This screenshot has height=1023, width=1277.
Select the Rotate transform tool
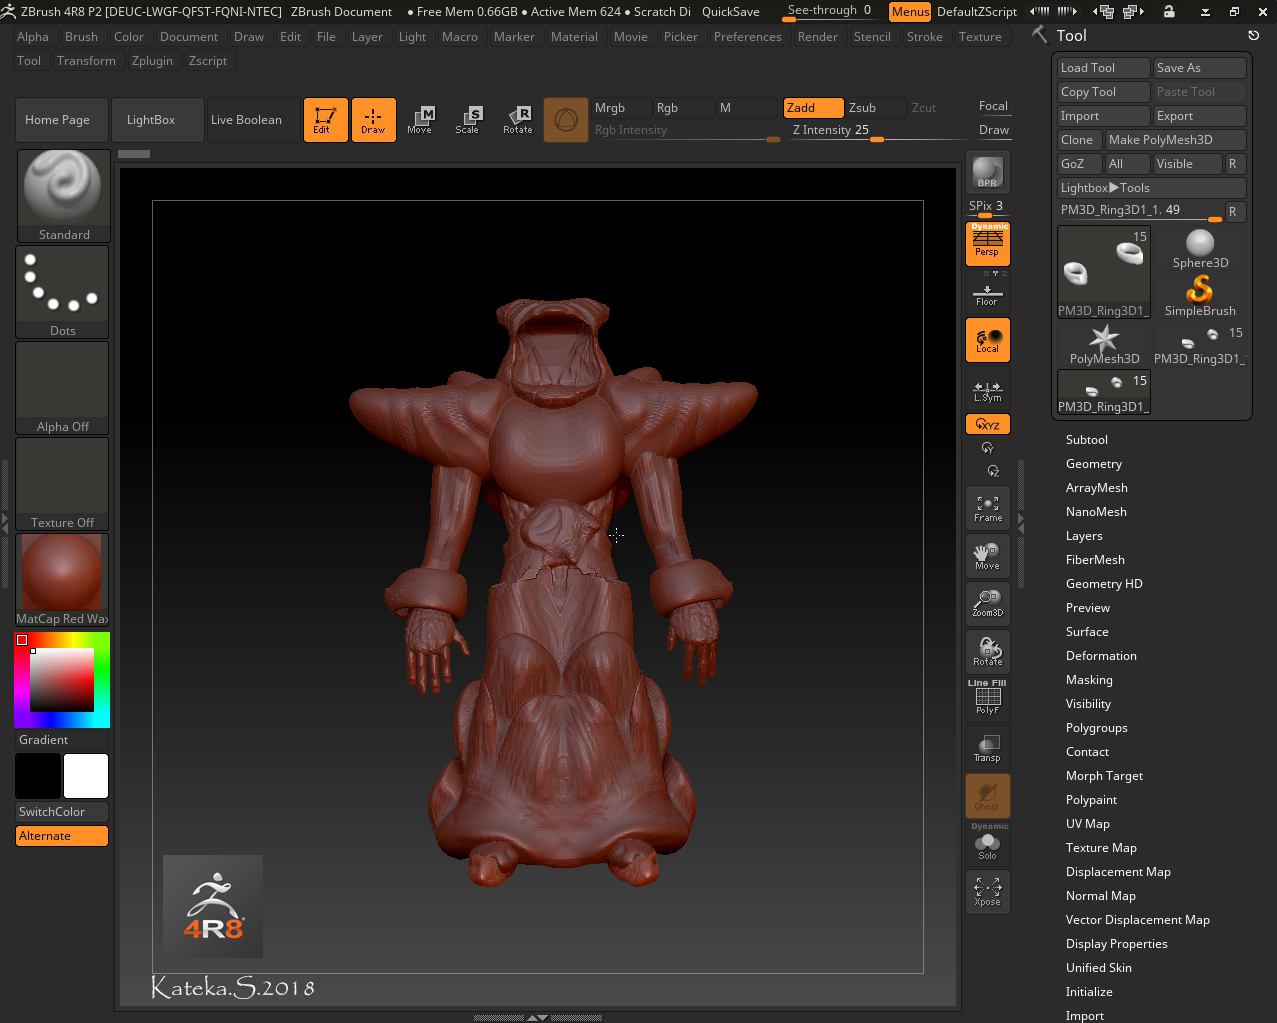517,120
